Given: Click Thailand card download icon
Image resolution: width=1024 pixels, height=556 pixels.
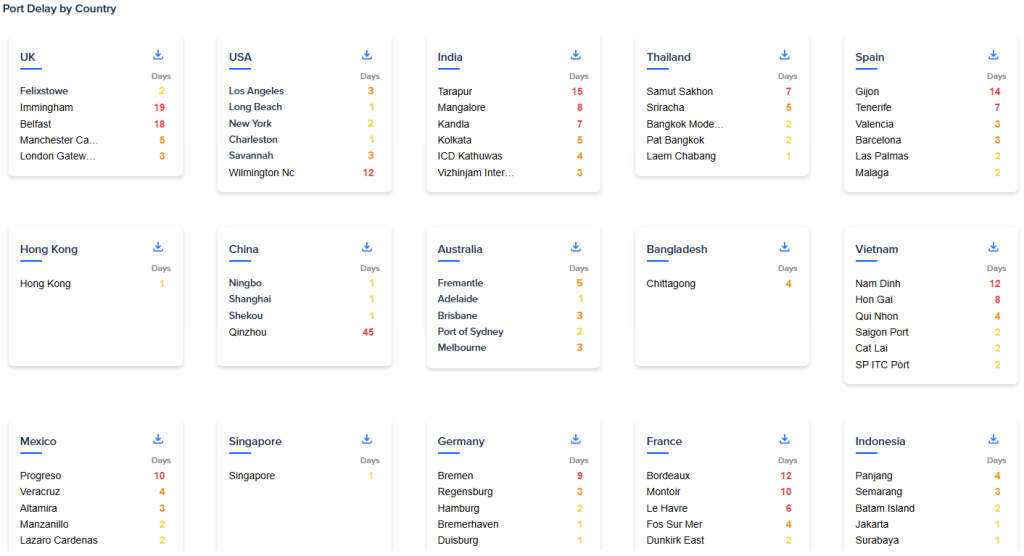Looking at the screenshot, I should [x=785, y=55].
